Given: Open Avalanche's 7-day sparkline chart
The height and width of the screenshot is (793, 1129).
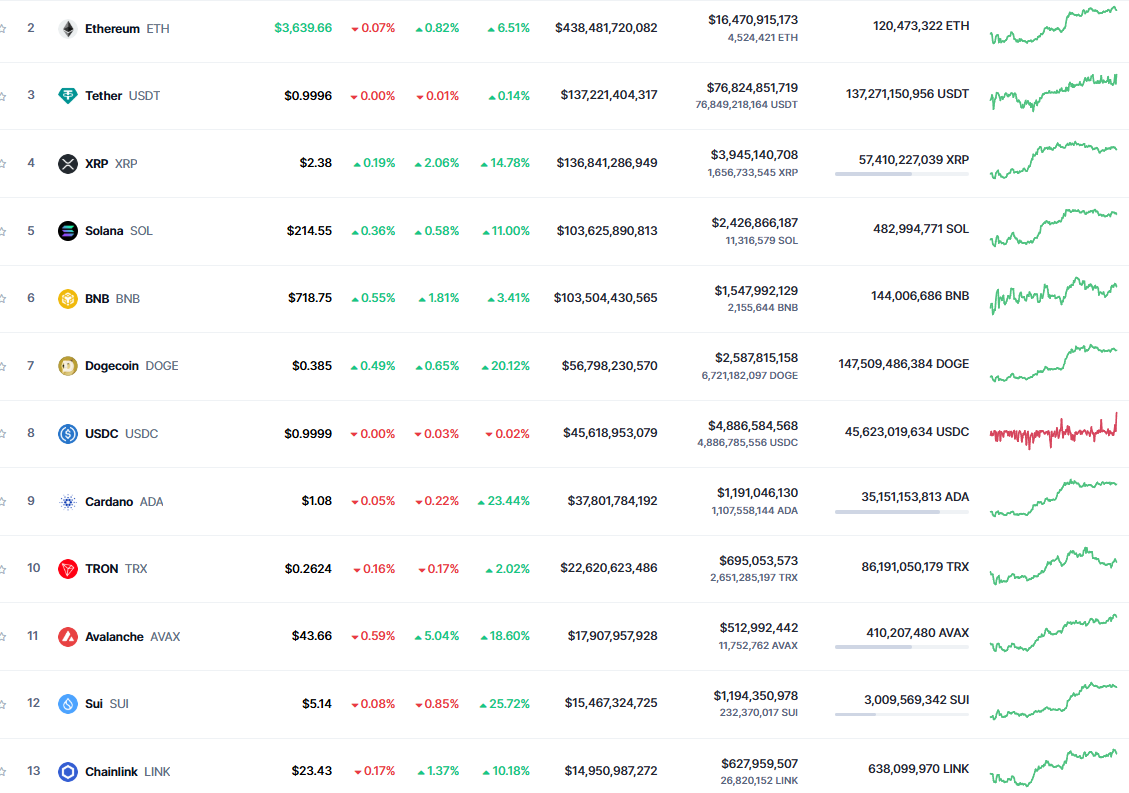Looking at the screenshot, I should [x=1053, y=633].
